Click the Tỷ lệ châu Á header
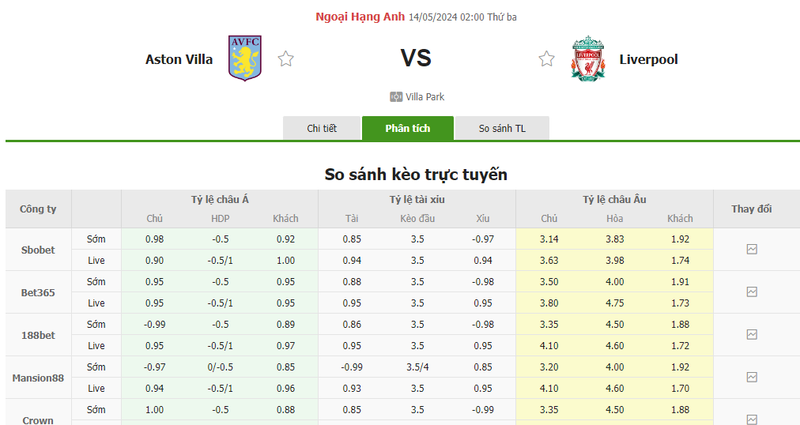This screenshot has height=425, width=800. (220, 199)
